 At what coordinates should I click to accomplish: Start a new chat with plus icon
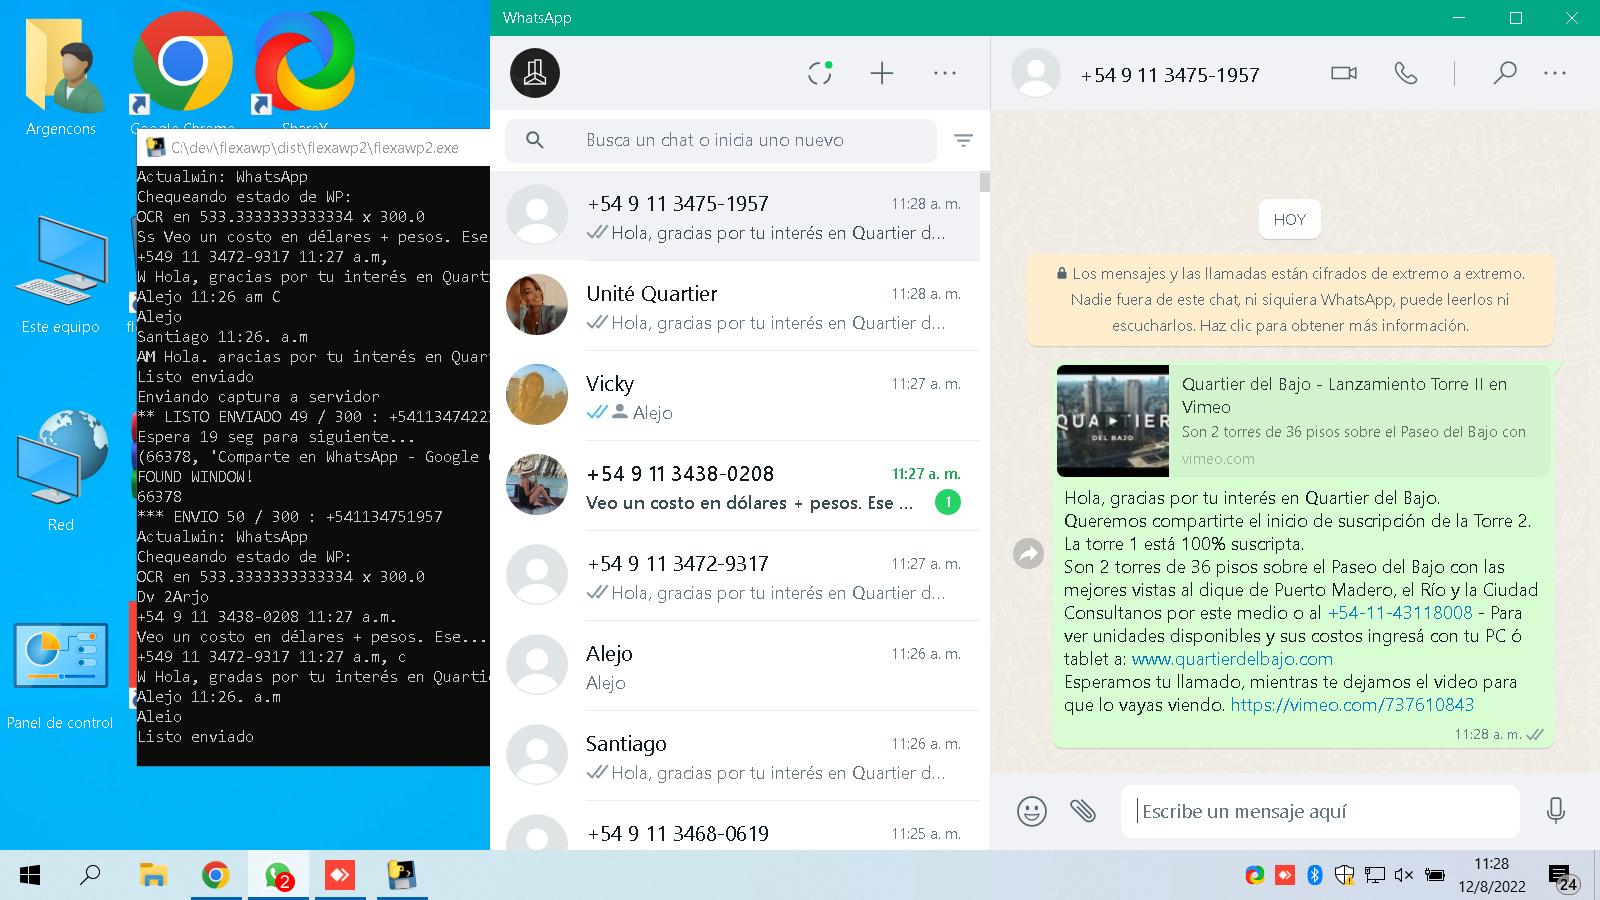pyautogui.click(x=882, y=73)
